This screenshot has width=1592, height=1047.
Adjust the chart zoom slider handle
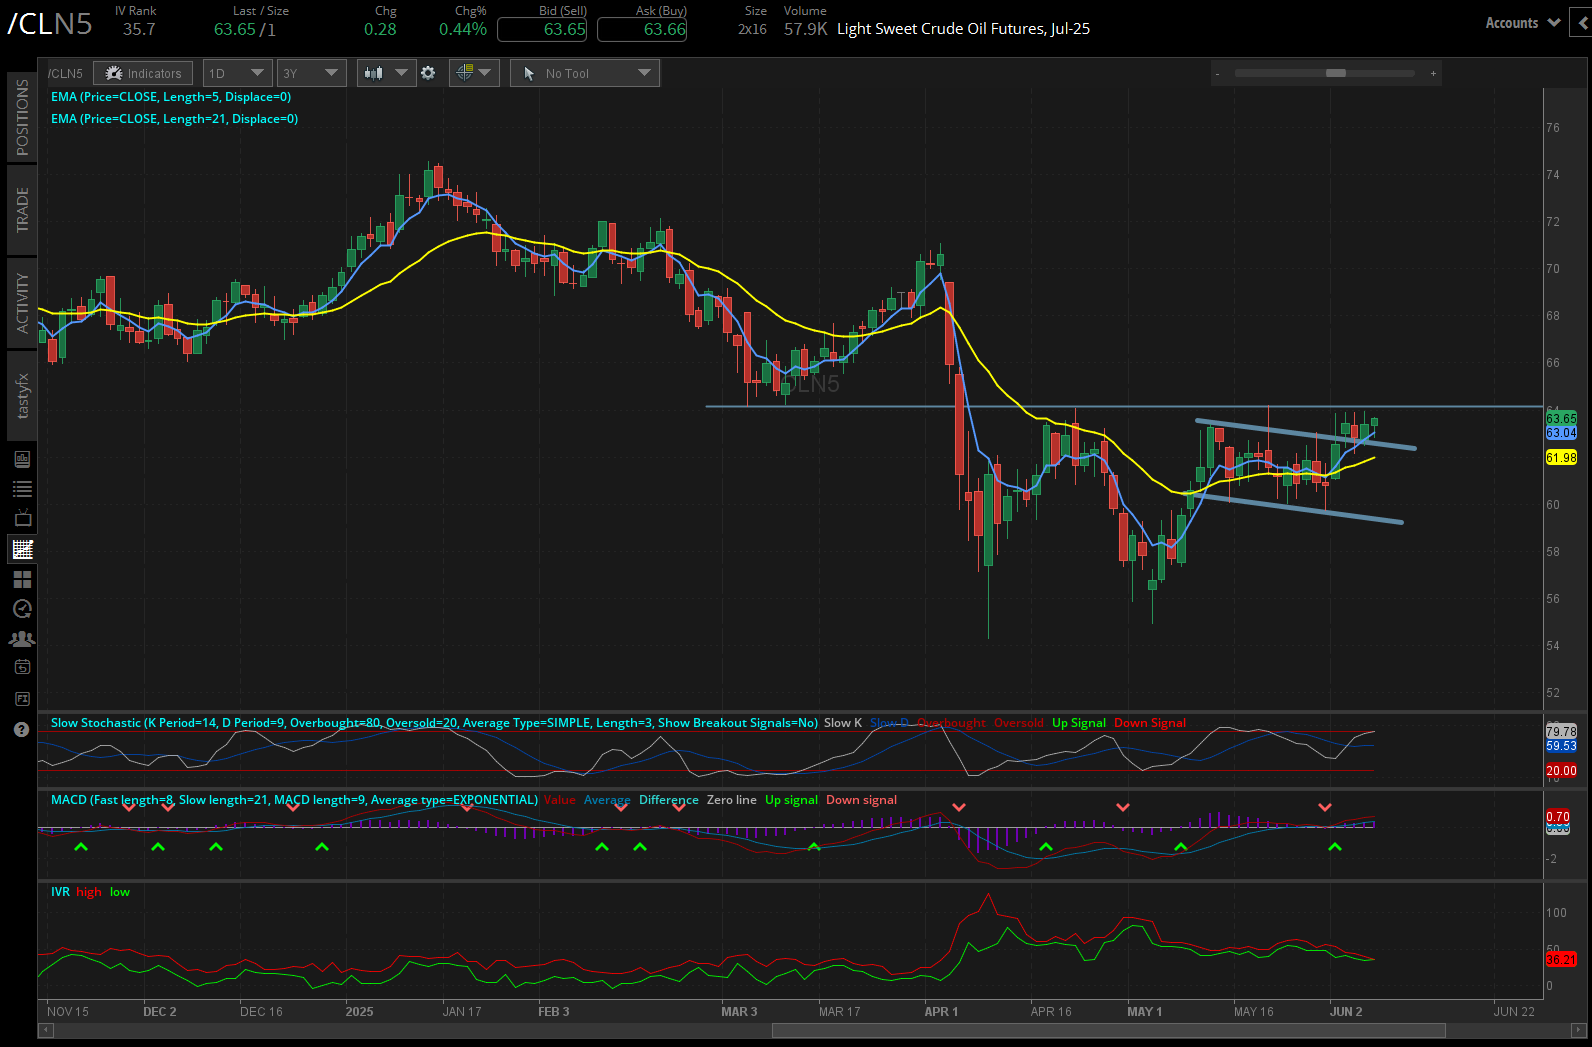[x=1336, y=73]
